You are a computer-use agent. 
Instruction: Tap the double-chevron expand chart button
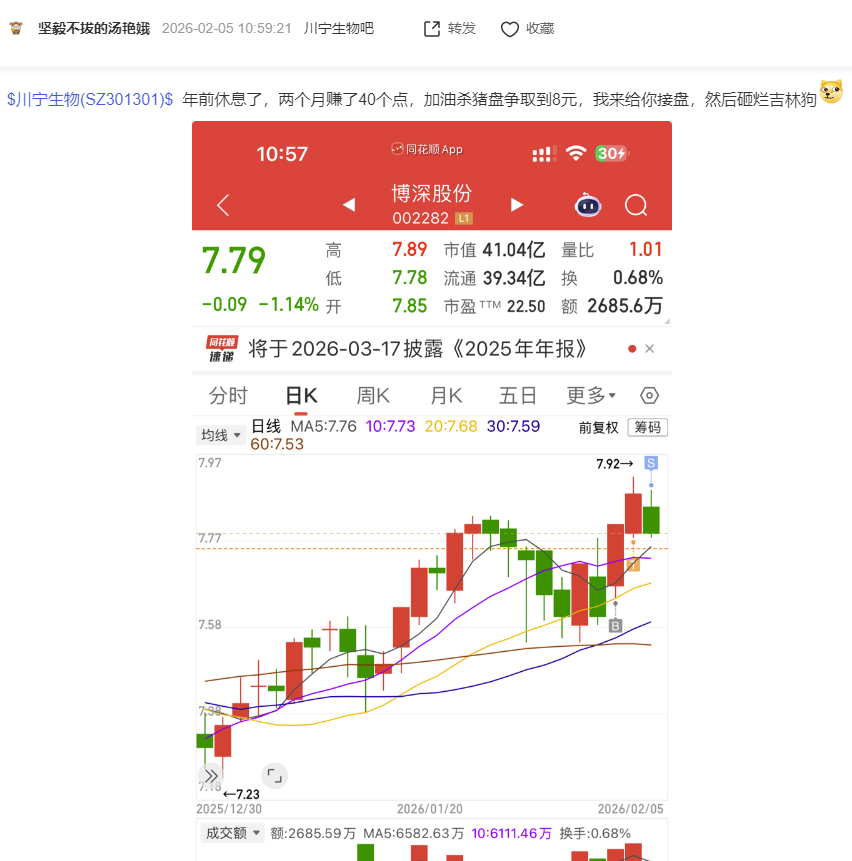click(211, 776)
